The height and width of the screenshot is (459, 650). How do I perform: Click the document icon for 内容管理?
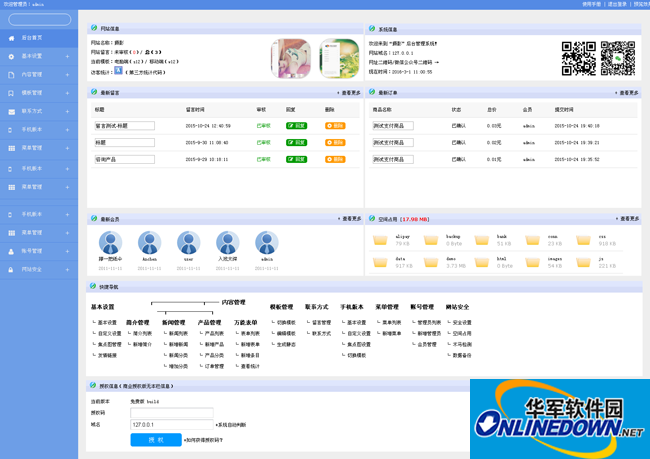click(x=11, y=75)
